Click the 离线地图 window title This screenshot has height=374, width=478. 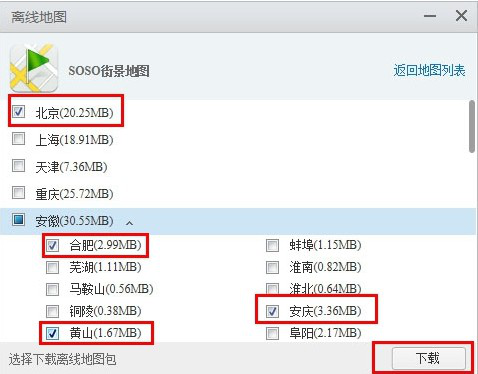coord(39,17)
